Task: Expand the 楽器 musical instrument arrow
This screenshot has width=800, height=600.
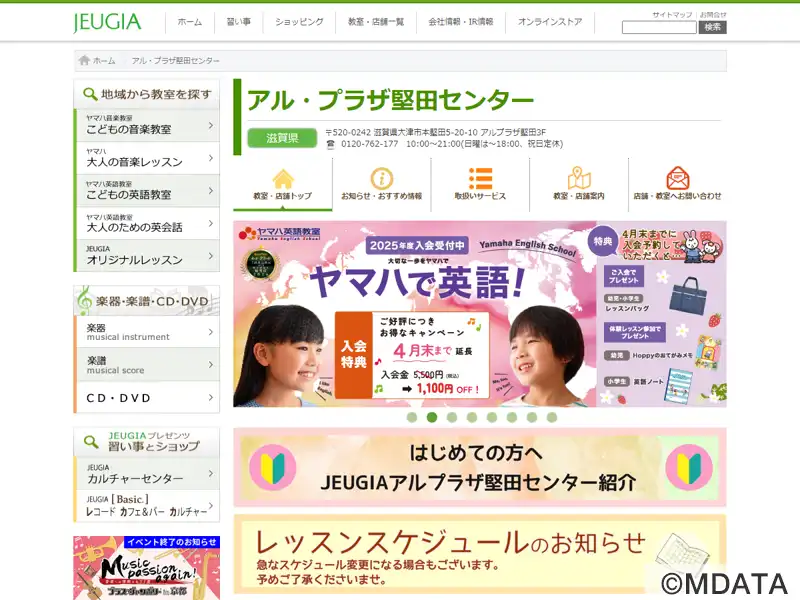Action: click(x=211, y=332)
